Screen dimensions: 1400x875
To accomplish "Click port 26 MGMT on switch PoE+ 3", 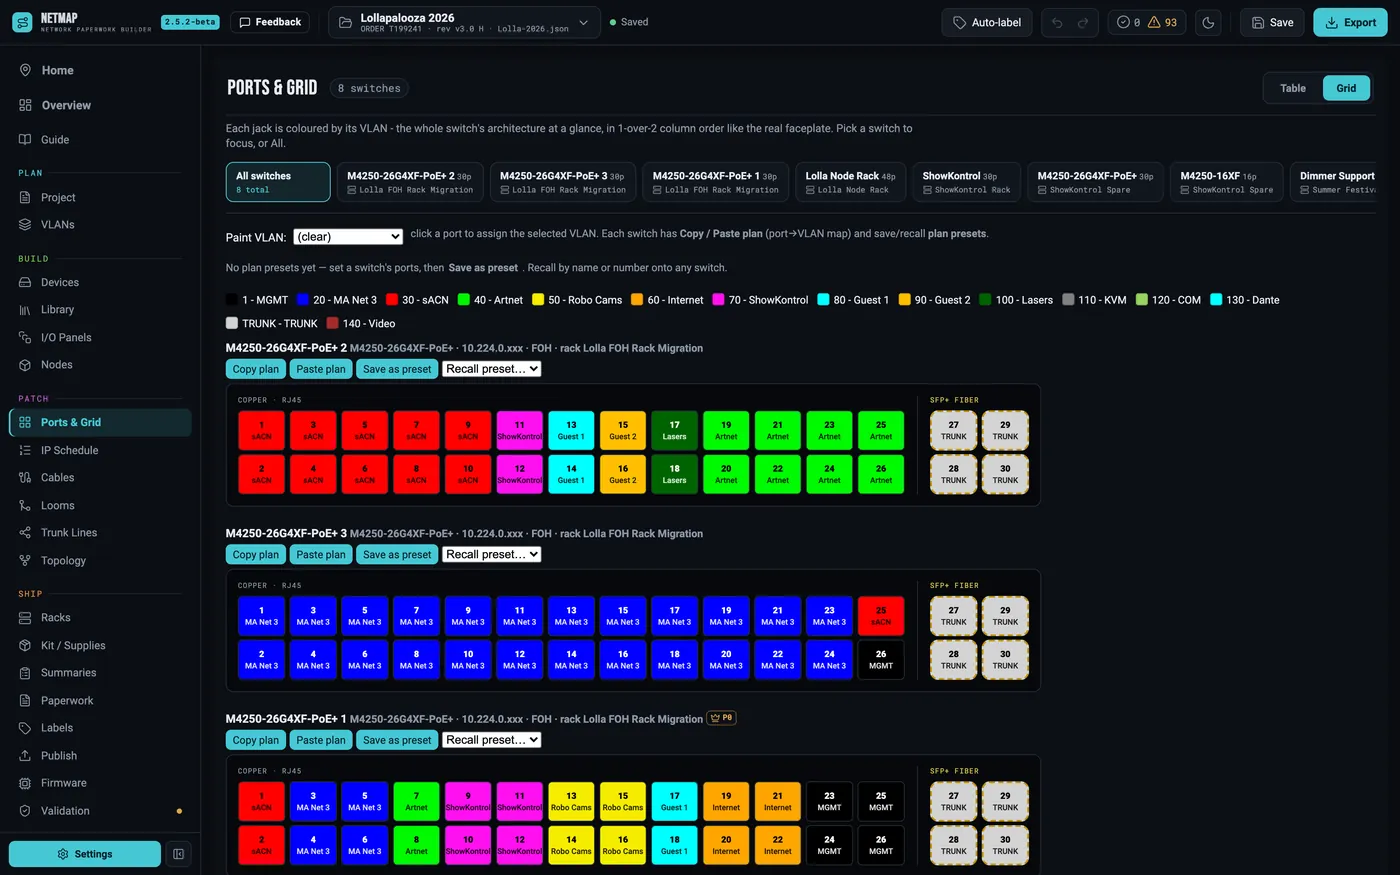I will point(881,660).
